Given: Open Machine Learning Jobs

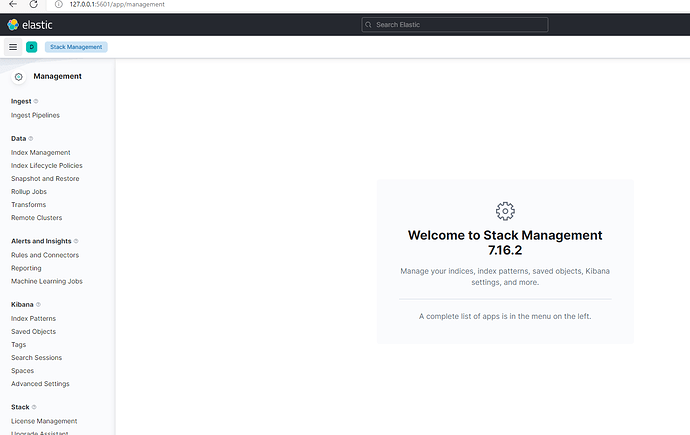Looking at the screenshot, I should 47,281.
